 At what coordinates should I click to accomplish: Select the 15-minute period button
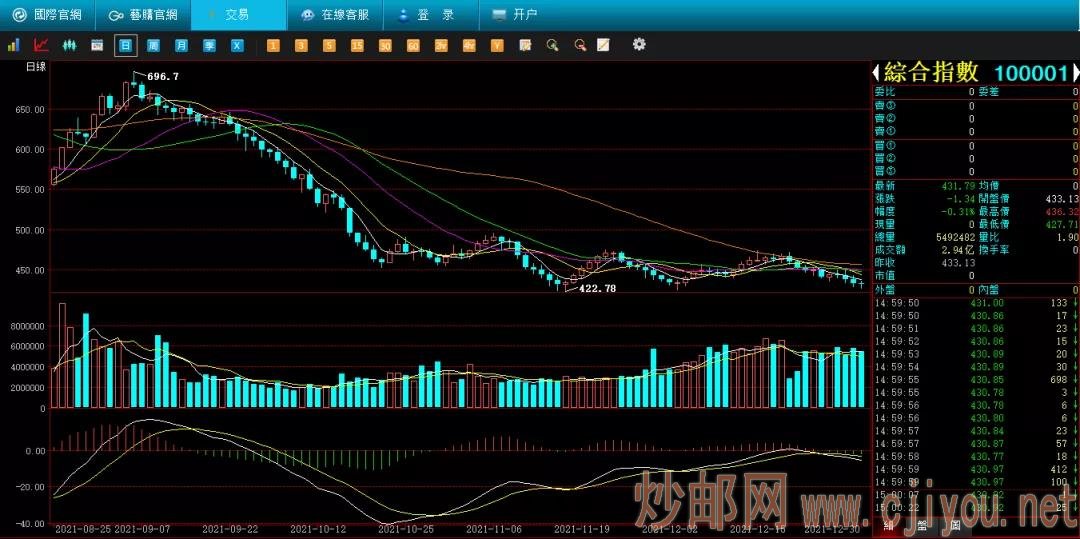pyautogui.click(x=357, y=45)
